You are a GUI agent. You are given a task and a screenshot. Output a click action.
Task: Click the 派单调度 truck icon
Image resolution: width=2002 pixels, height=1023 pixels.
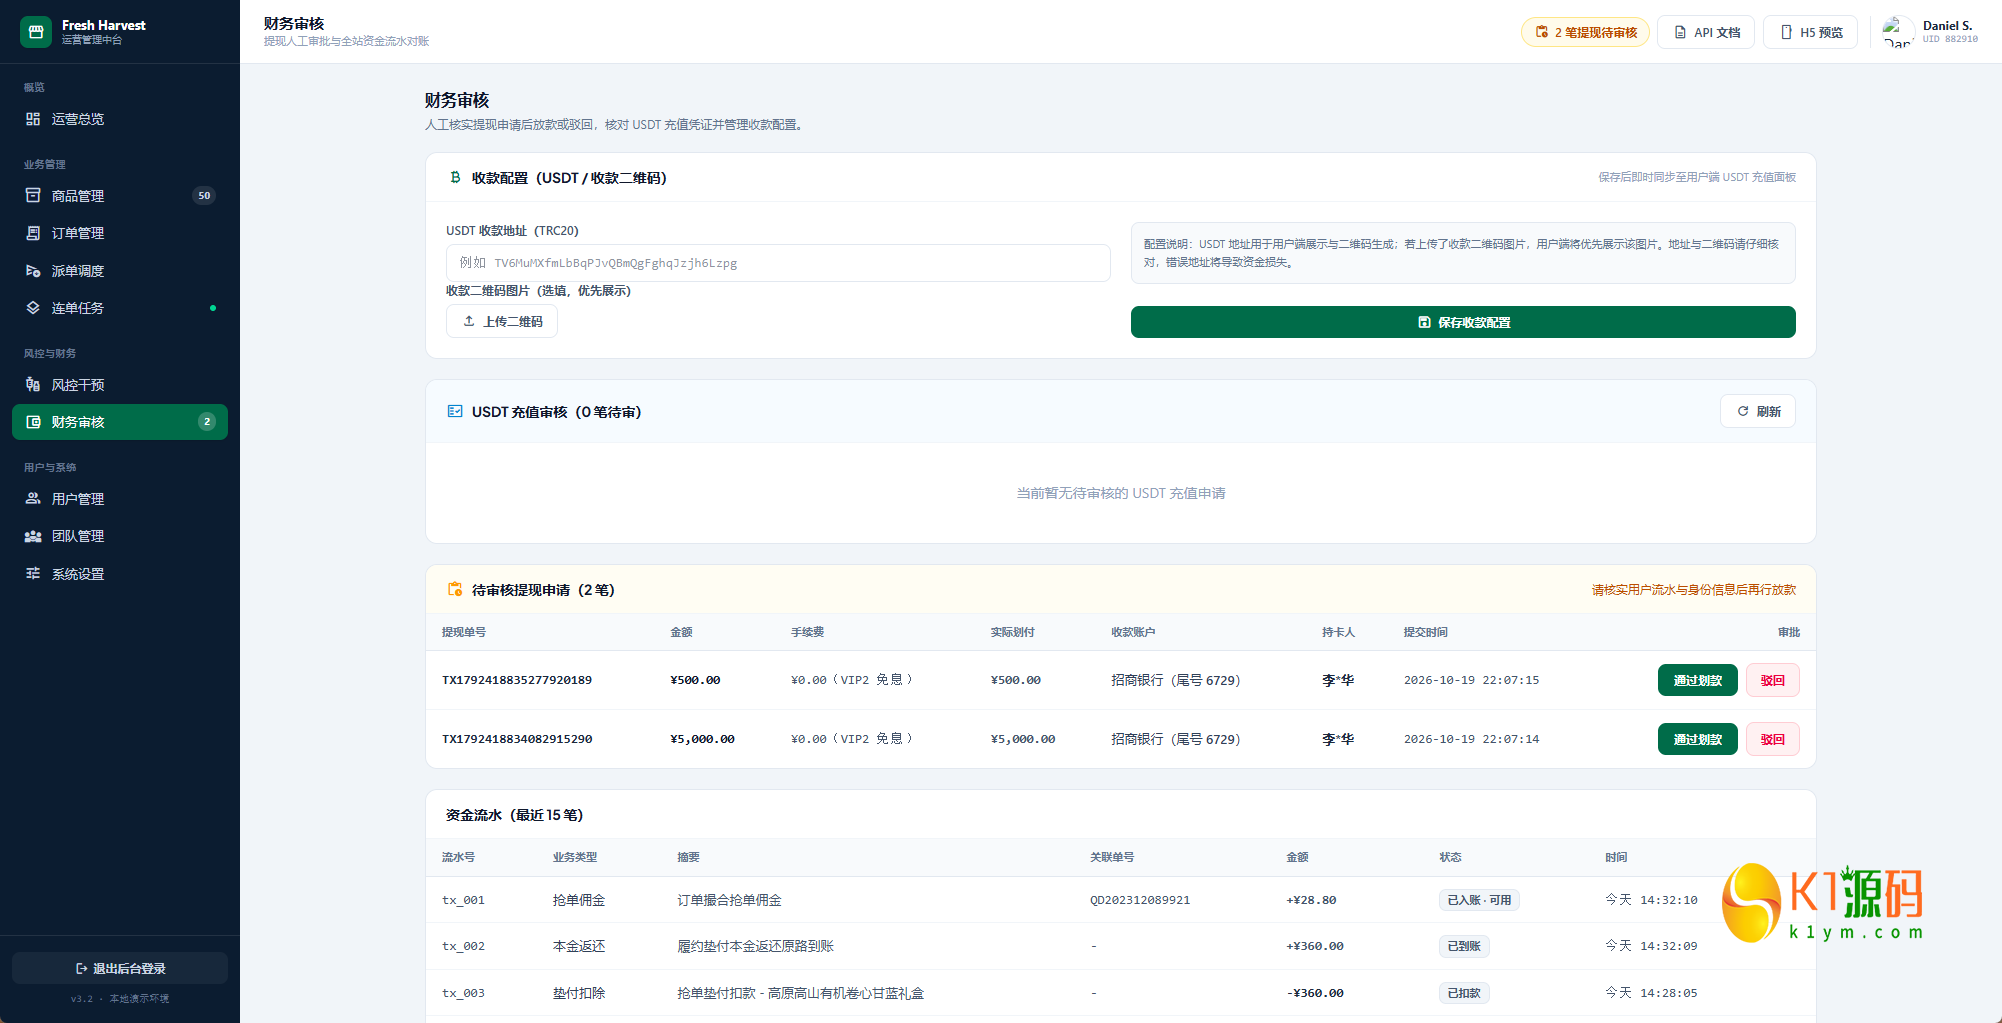pyautogui.click(x=33, y=271)
